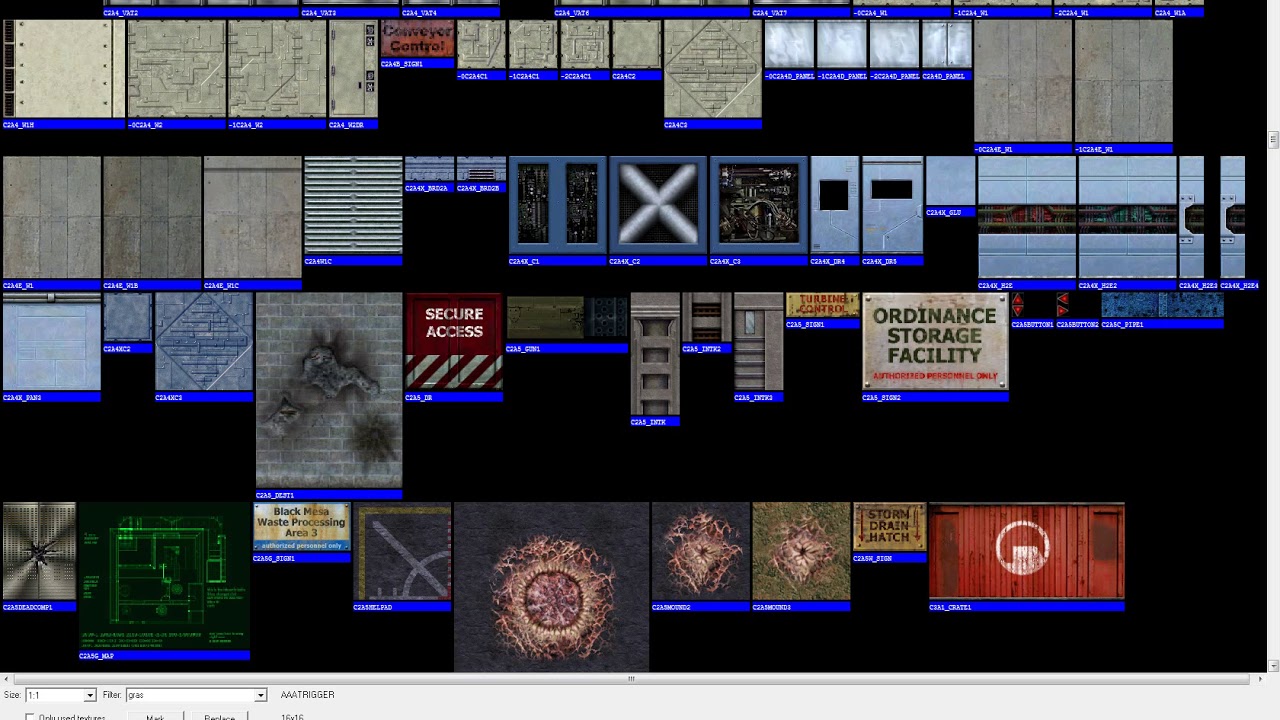Choose the C2A5_INTK3 texture
This screenshot has width=1280, height=720.
point(758,342)
